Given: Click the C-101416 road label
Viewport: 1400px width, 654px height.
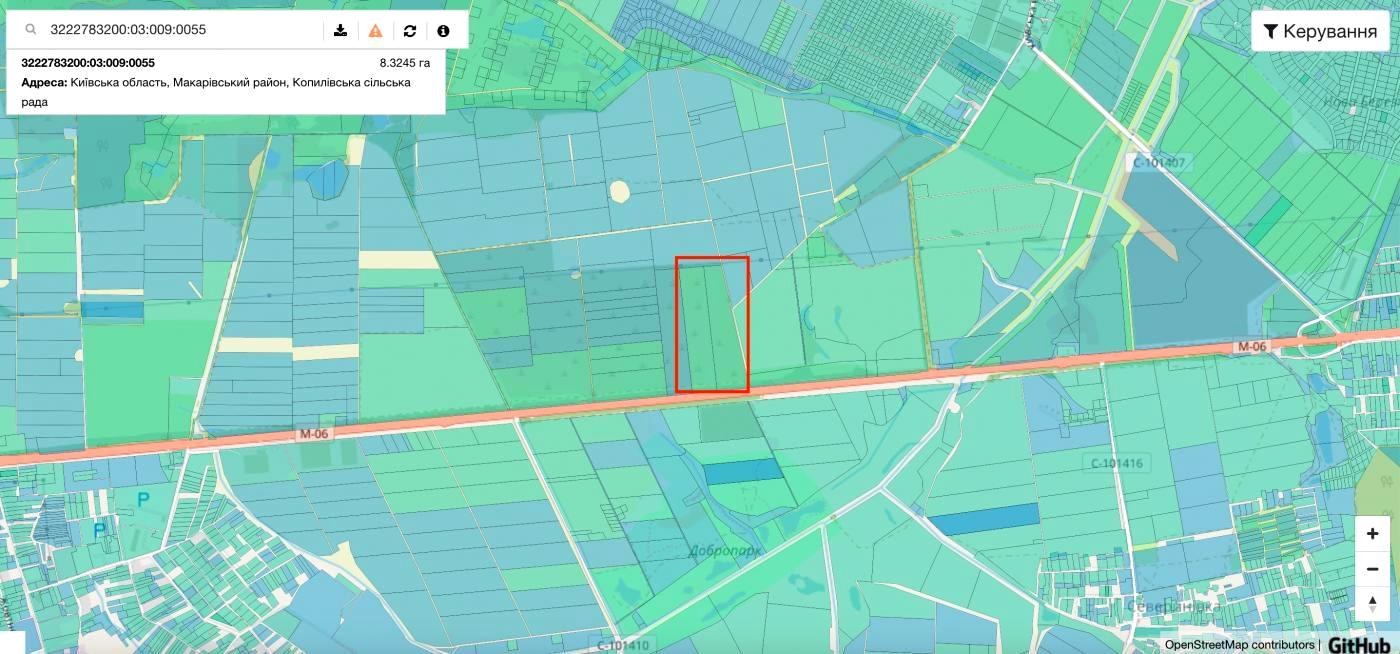Looking at the screenshot, I should (1116, 463).
